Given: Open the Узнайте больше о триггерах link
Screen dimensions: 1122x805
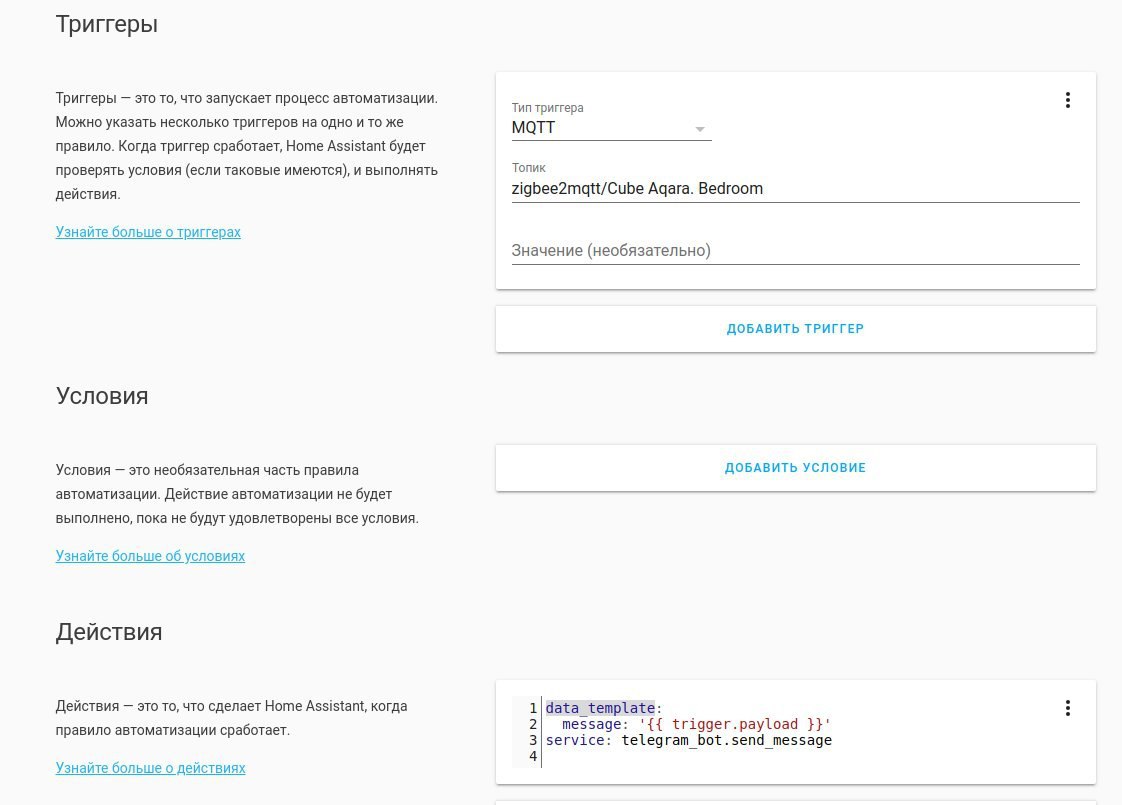Looking at the screenshot, I should coord(148,232).
